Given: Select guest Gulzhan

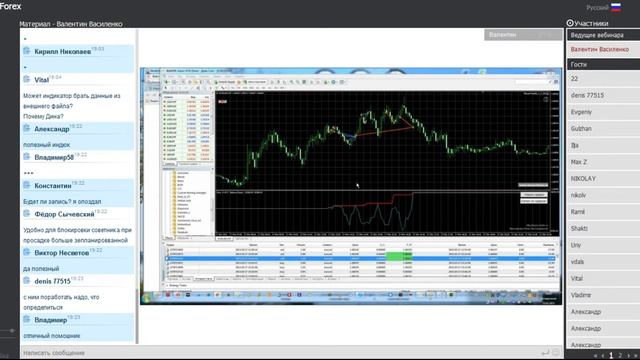Looking at the screenshot, I should click(x=603, y=129).
